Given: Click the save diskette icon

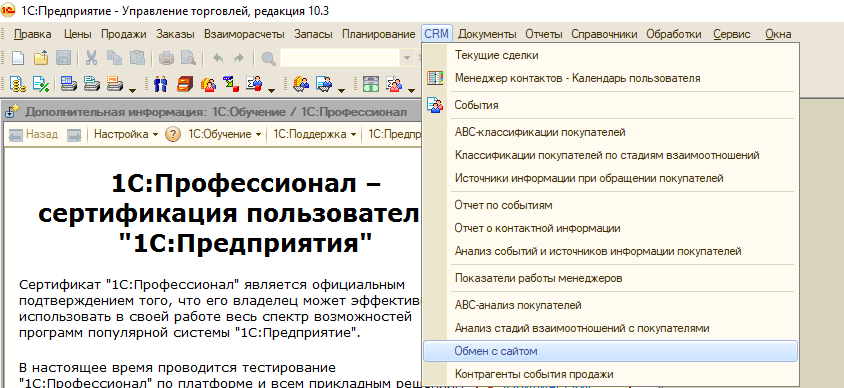Looking at the screenshot, I should tap(64, 58).
